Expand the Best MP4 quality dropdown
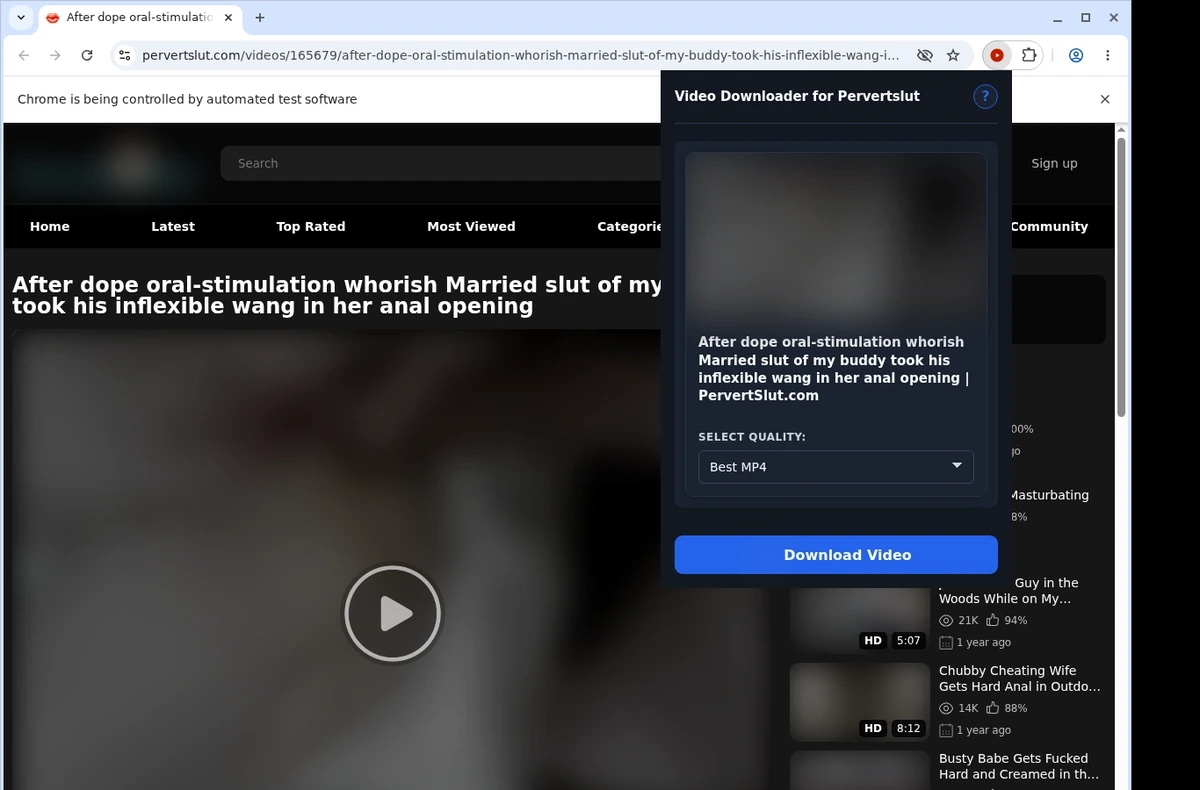 (x=836, y=467)
